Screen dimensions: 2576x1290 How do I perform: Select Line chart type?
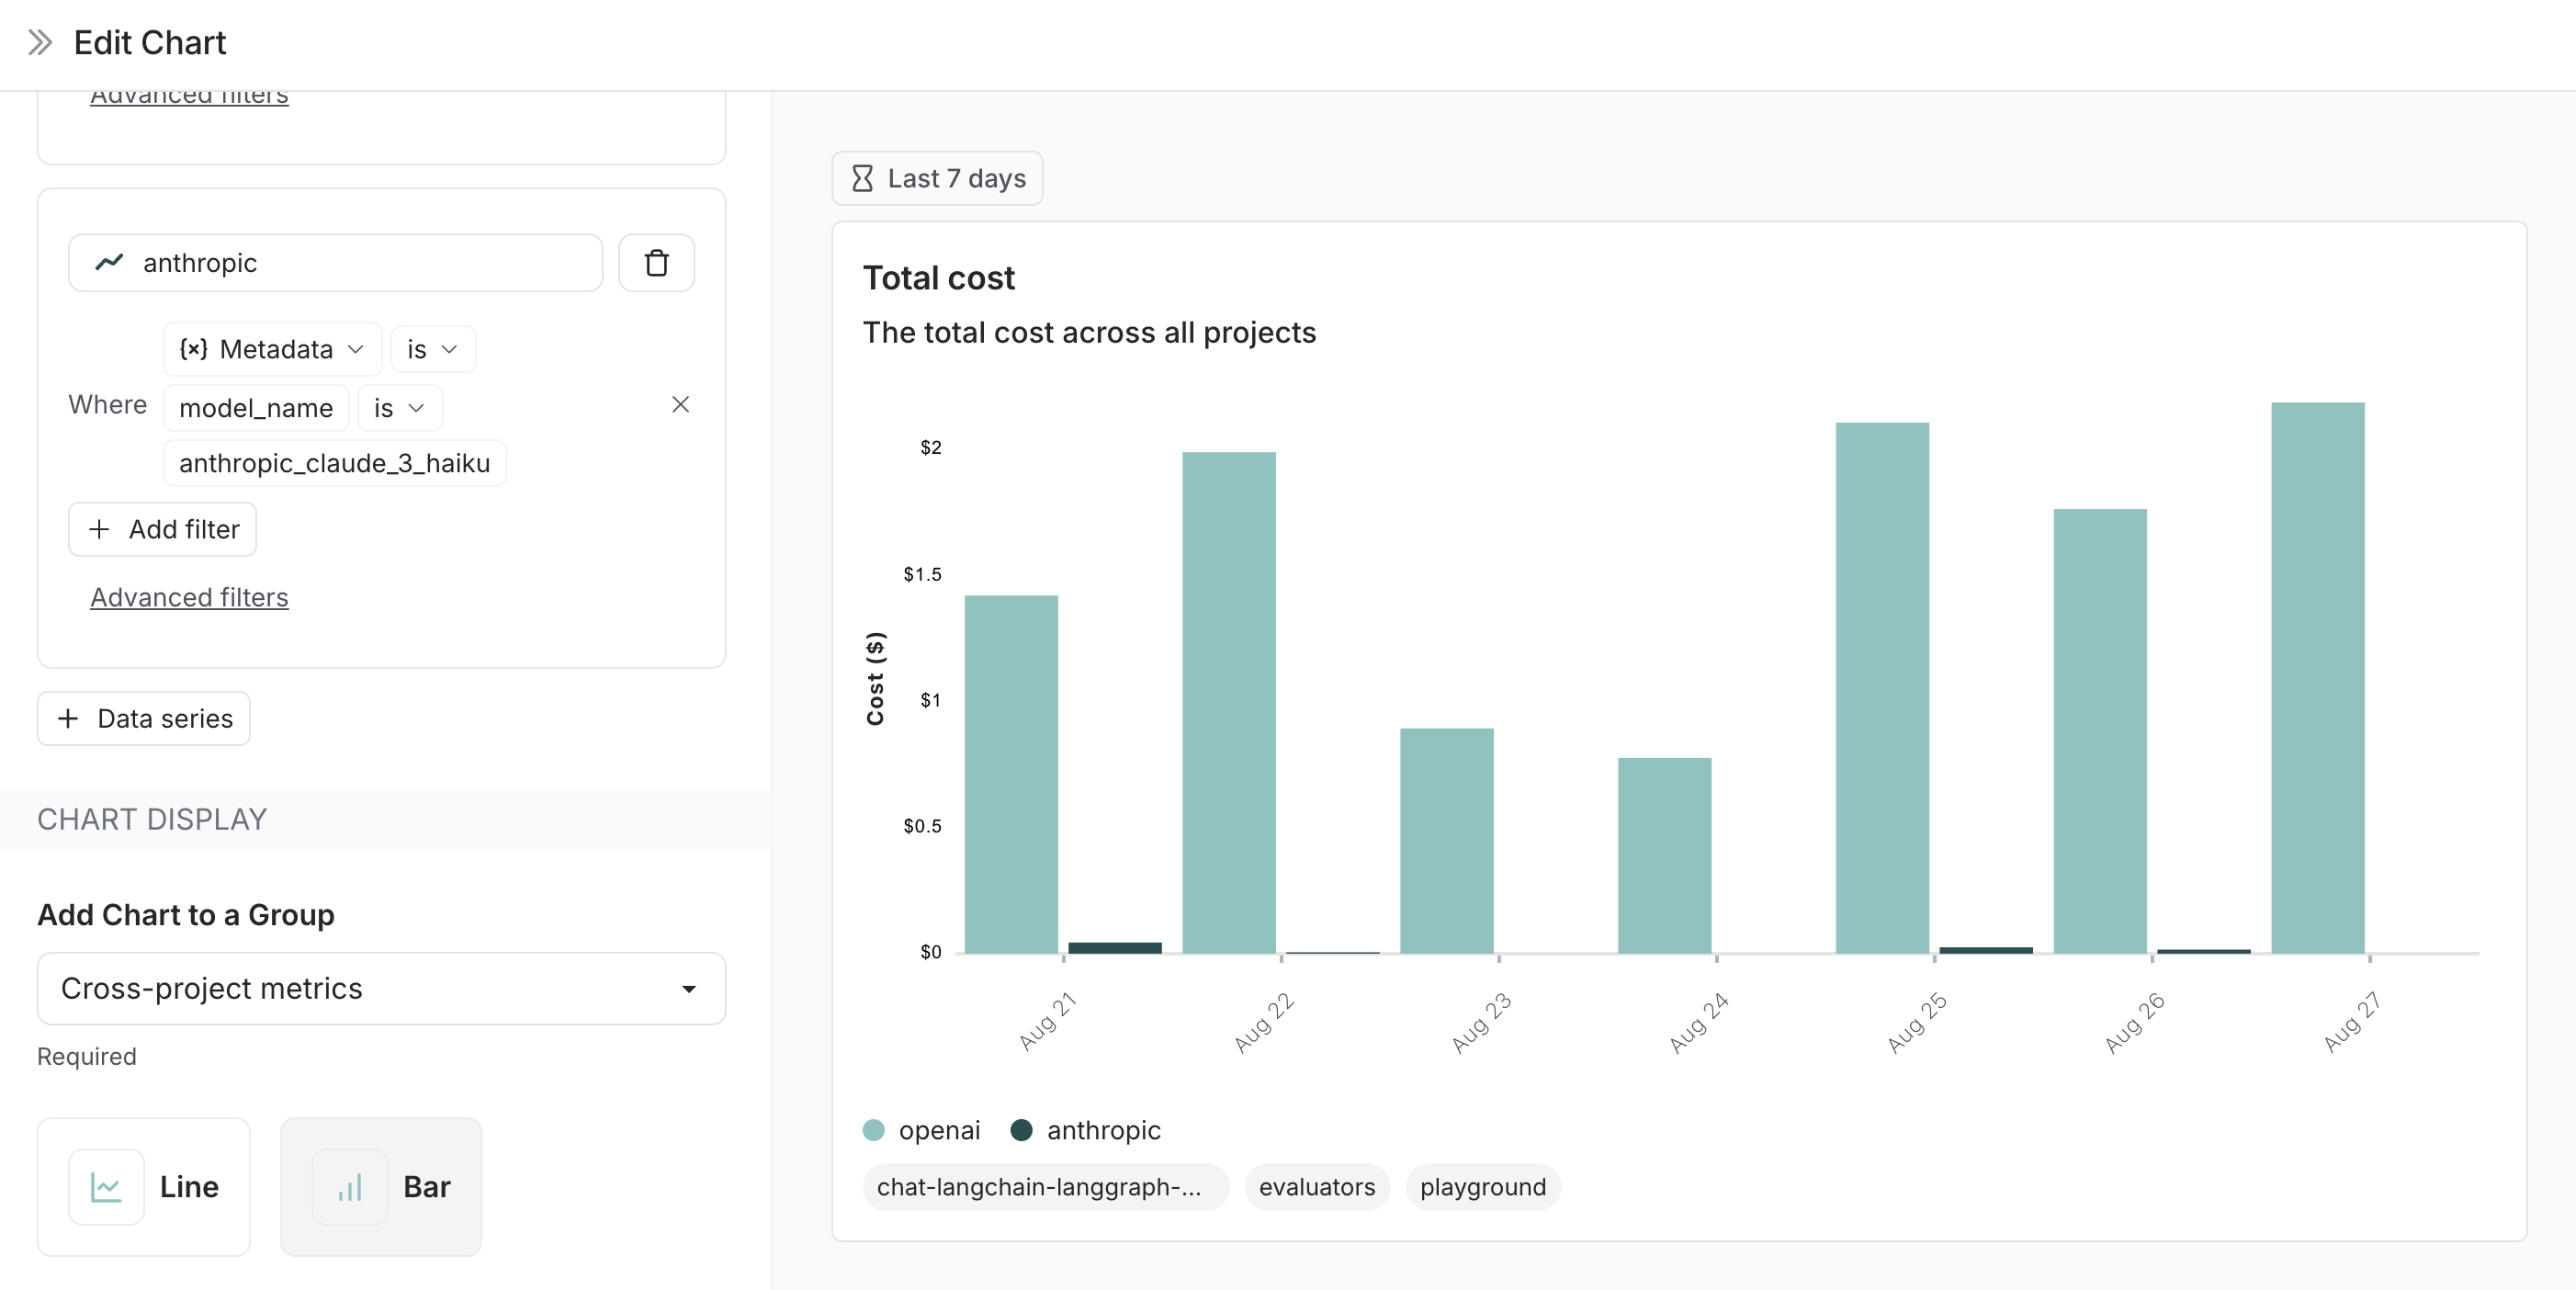(189, 1186)
